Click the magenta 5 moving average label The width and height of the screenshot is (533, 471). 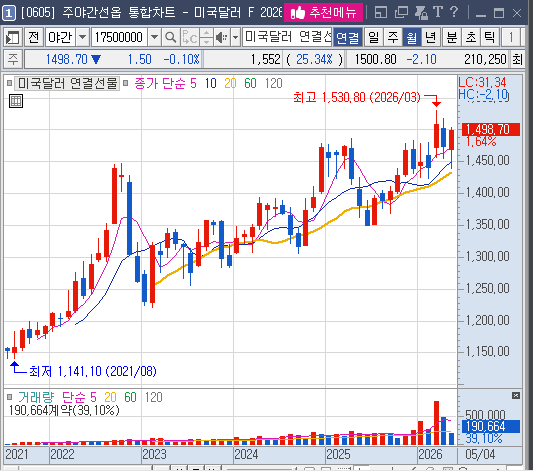tap(193, 83)
